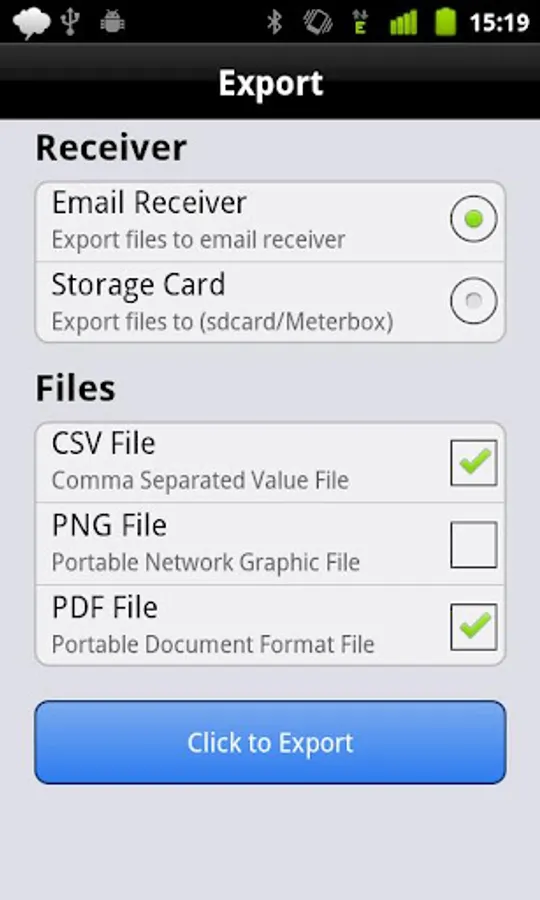Select the Email Receiver radio button
Image resolution: width=540 pixels, height=900 pixels.
coord(473,219)
